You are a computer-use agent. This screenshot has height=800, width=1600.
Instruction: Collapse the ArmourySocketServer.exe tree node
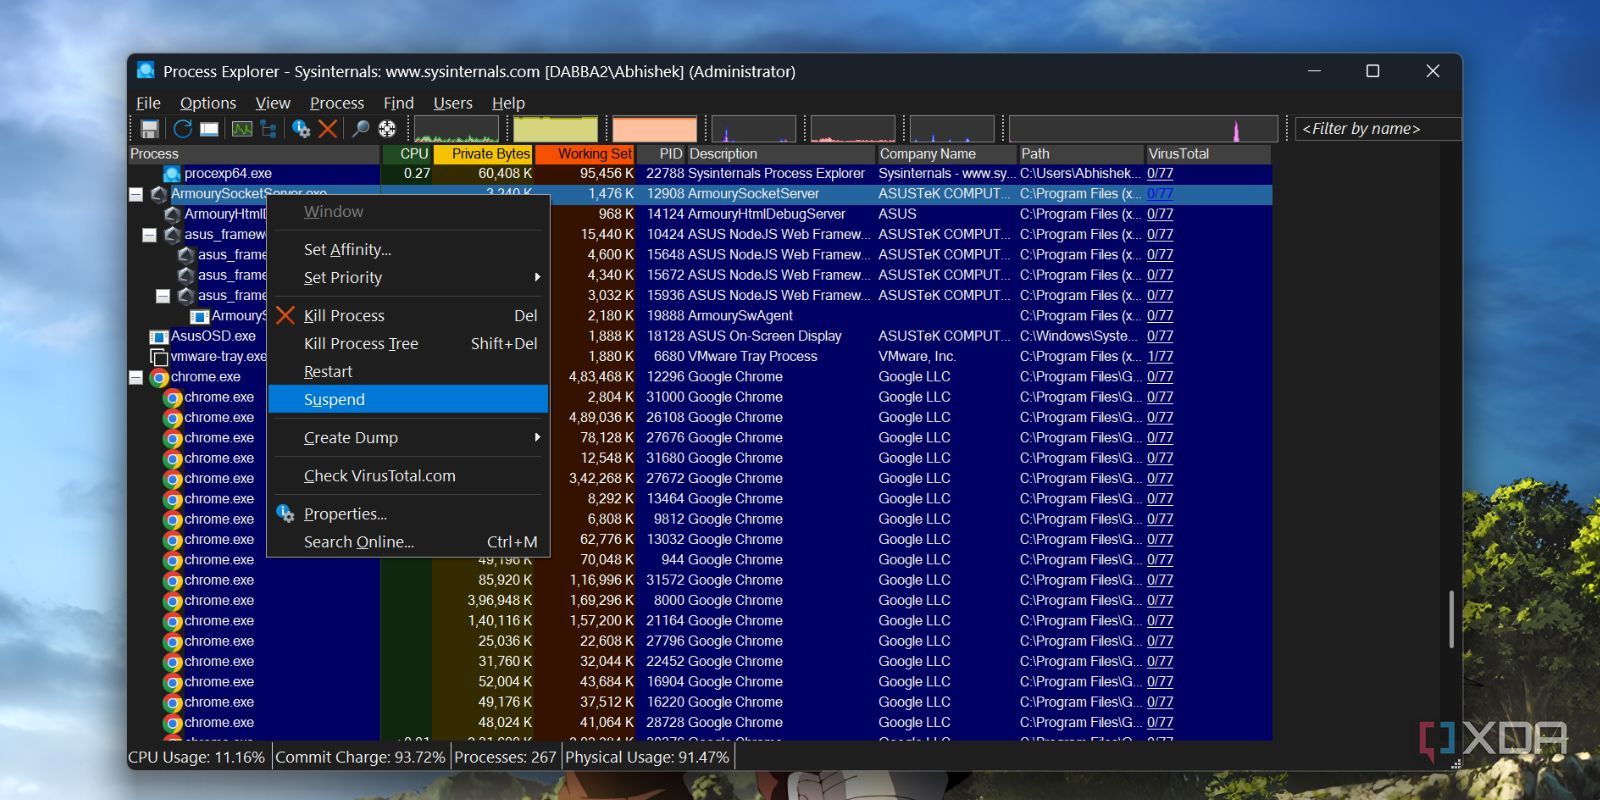pyautogui.click(x=136, y=194)
